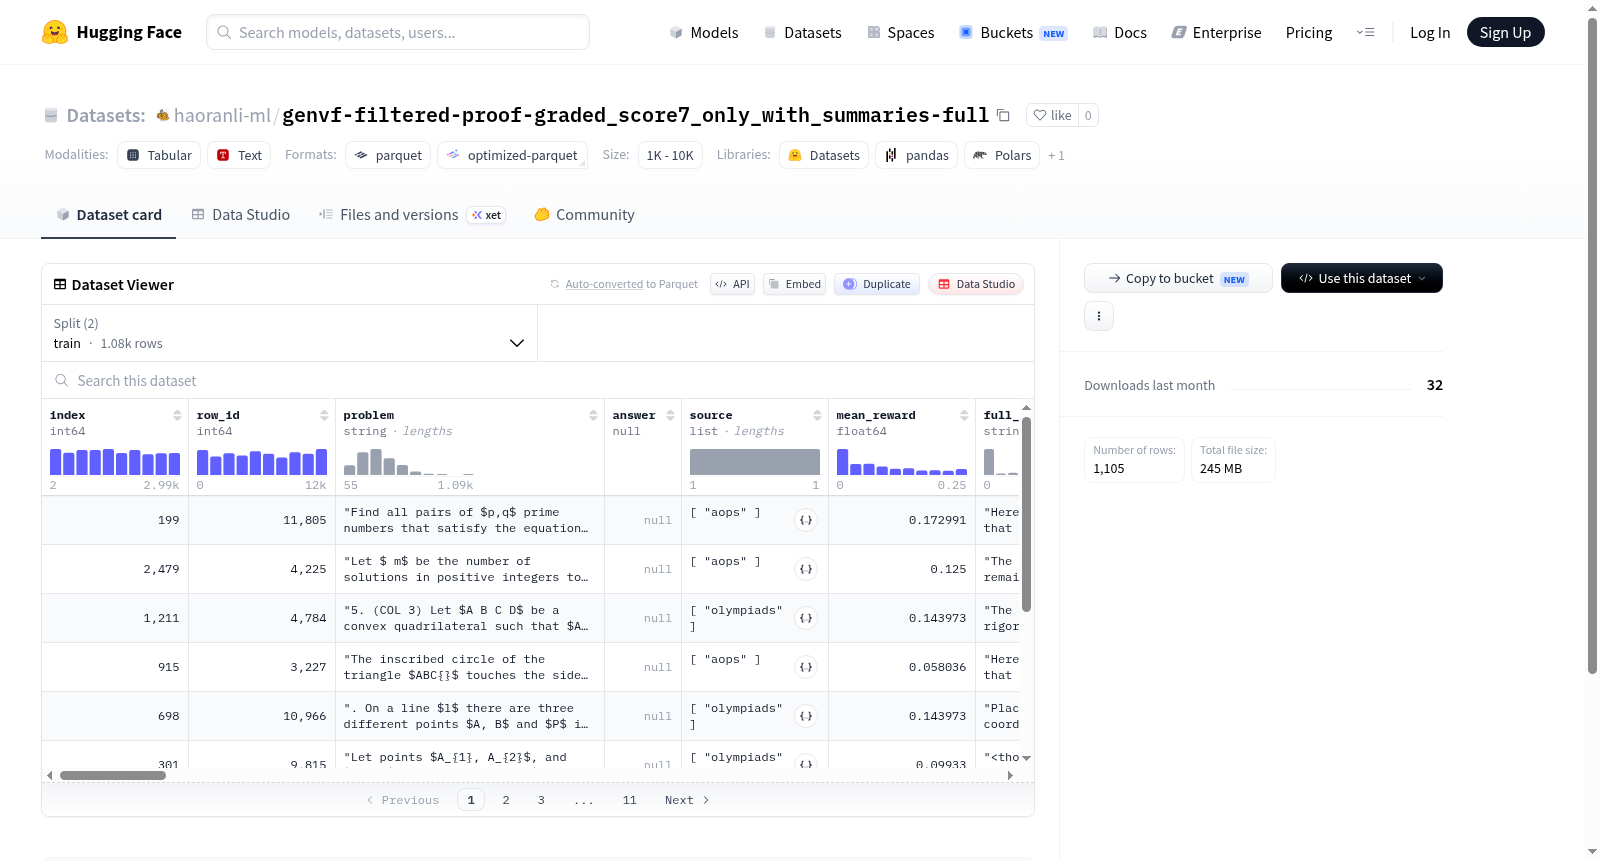The width and height of the screenshot is (1600, 861).
Task: Focus the Search this dataset field
Action: tap(538, 381)
